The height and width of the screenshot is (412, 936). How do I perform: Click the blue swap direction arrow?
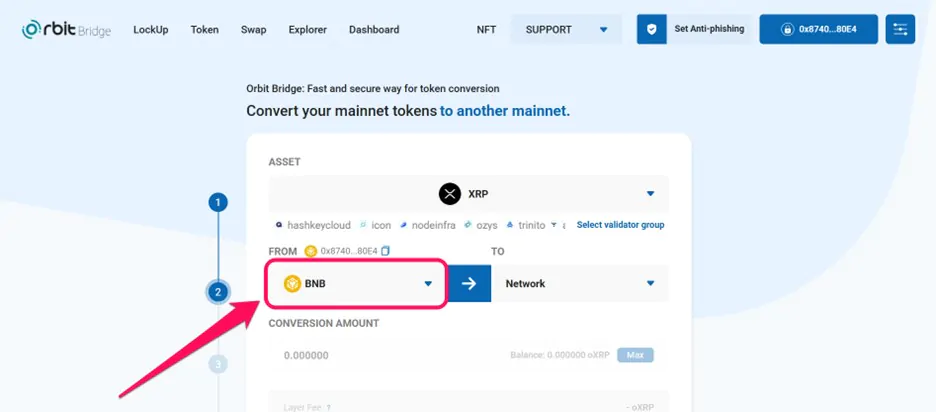click(469, 284)
